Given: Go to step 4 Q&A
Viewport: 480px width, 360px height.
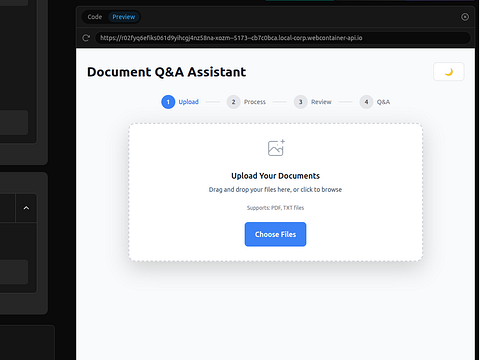Looking at the screenshot, I should 375,102.
